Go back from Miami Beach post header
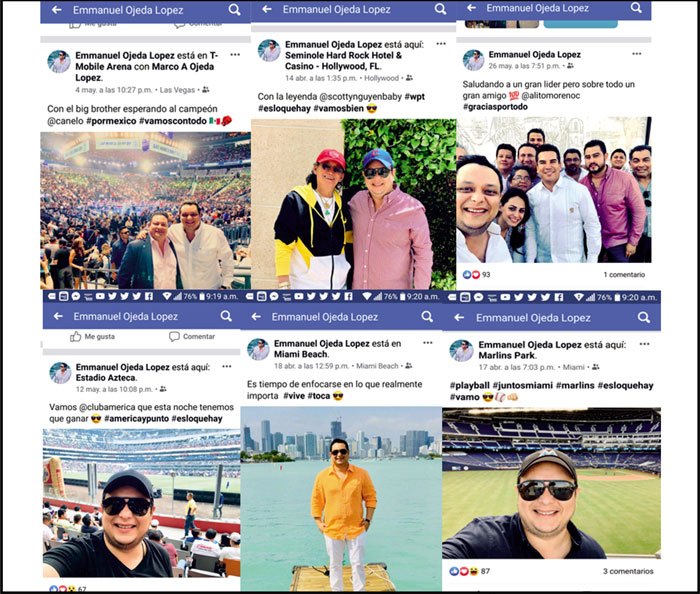The height and width of the screenshot is (594, 700). pos(256,317)
